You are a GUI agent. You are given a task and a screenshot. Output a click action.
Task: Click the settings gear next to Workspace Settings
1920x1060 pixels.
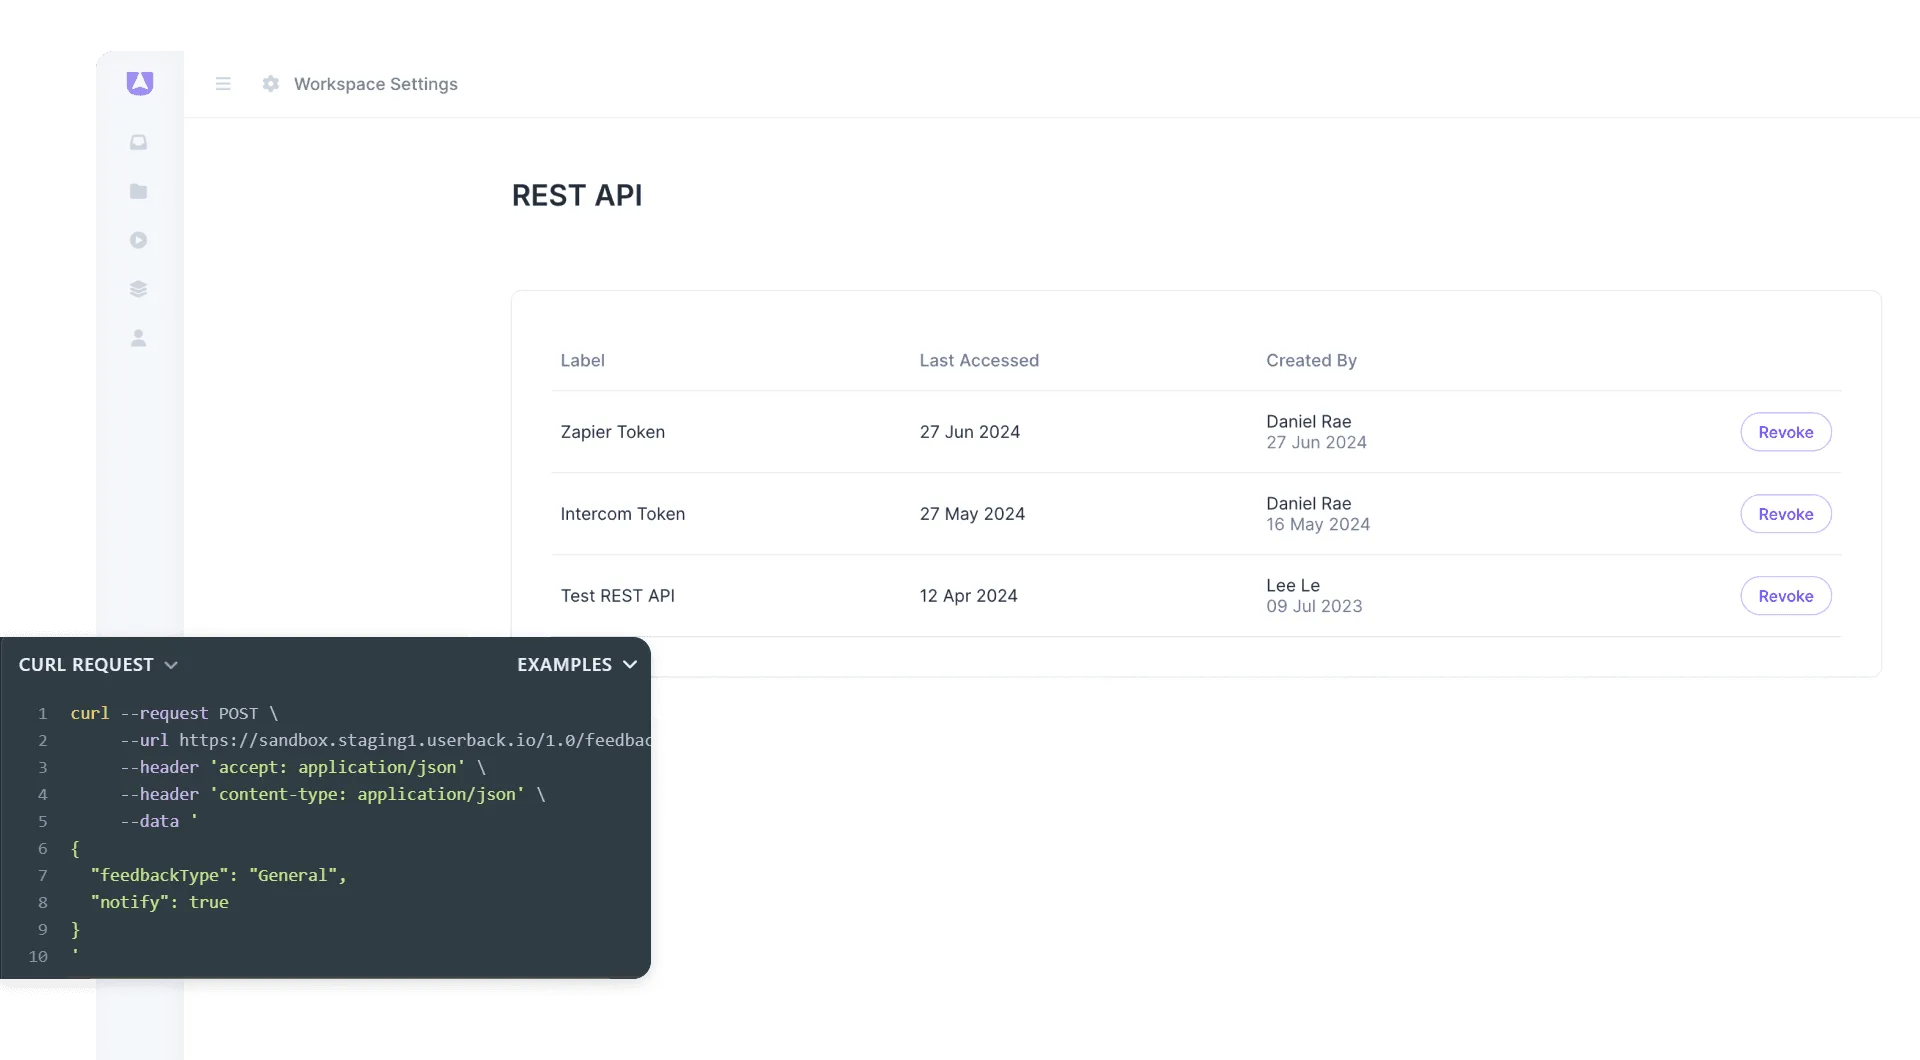click(x=270, y=84)
